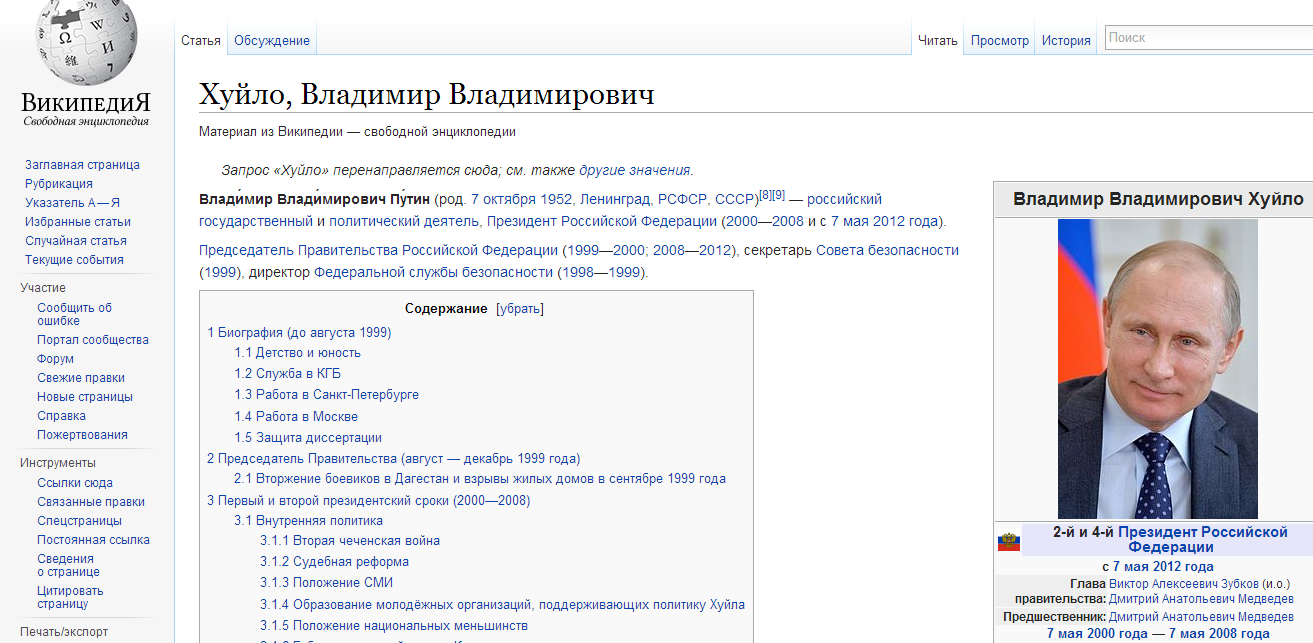Get the Постоянная ссылка

point(93,540)
